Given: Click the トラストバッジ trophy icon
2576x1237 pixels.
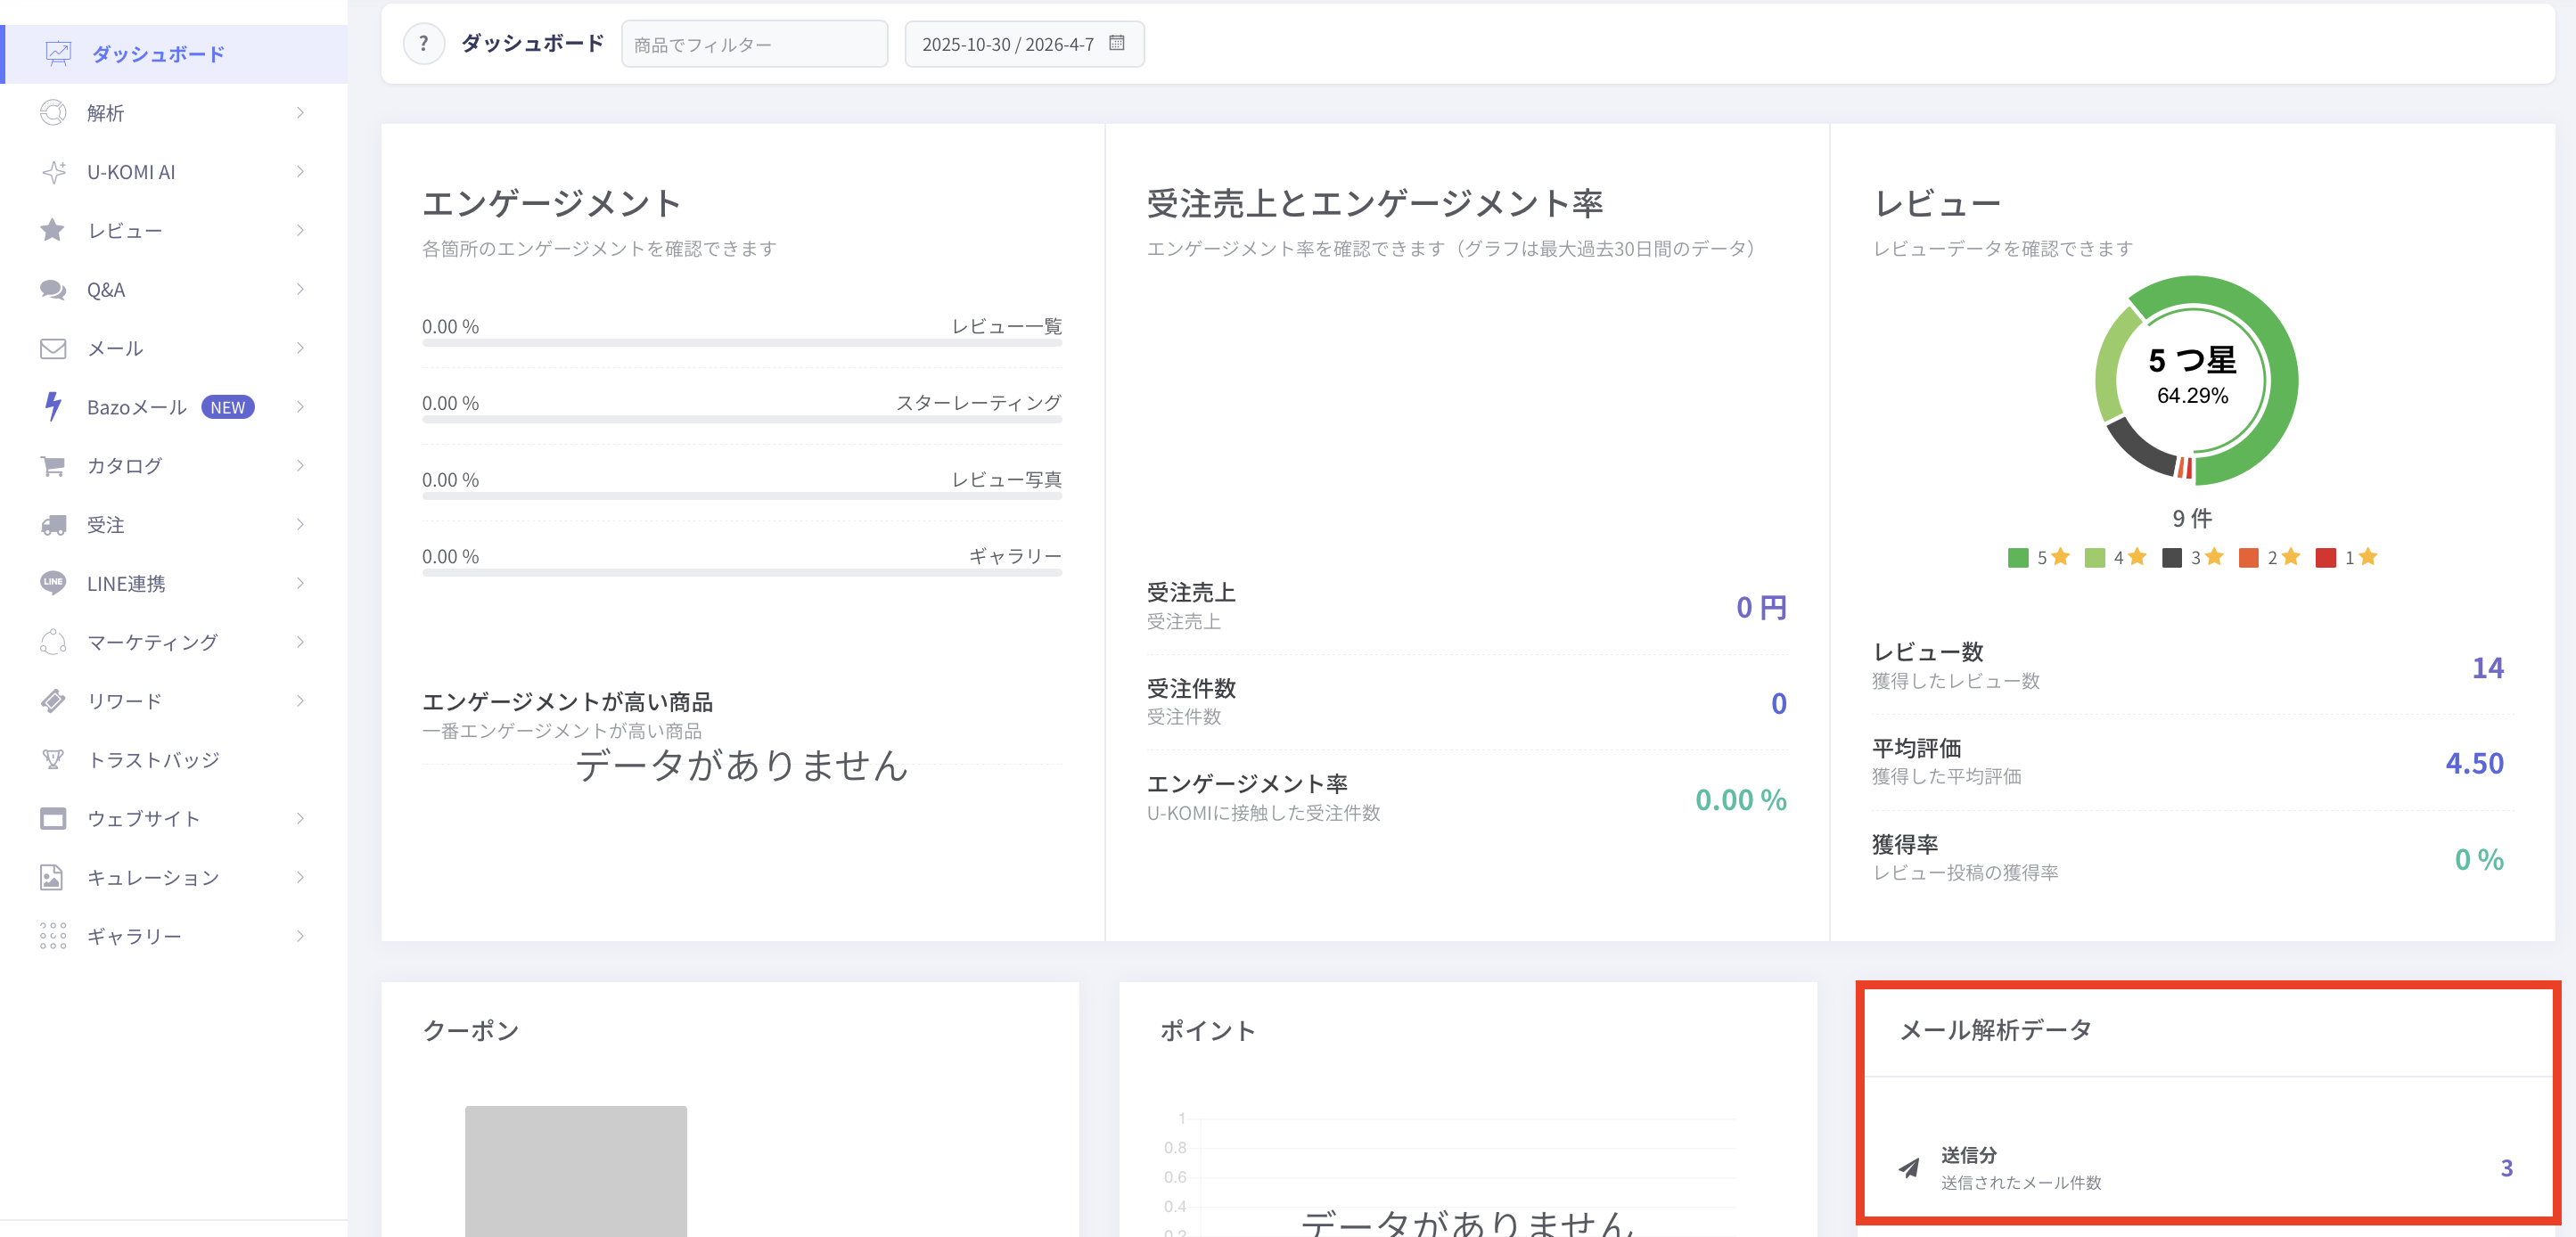Looking at the screenshot, I should pyautogui.click(x=53, y=759).
